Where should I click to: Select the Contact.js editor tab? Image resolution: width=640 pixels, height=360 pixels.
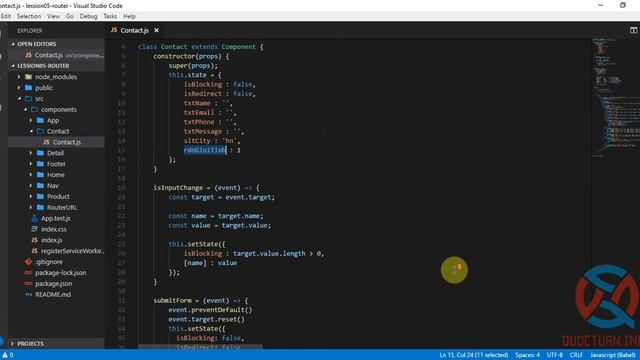pos(135,30)
